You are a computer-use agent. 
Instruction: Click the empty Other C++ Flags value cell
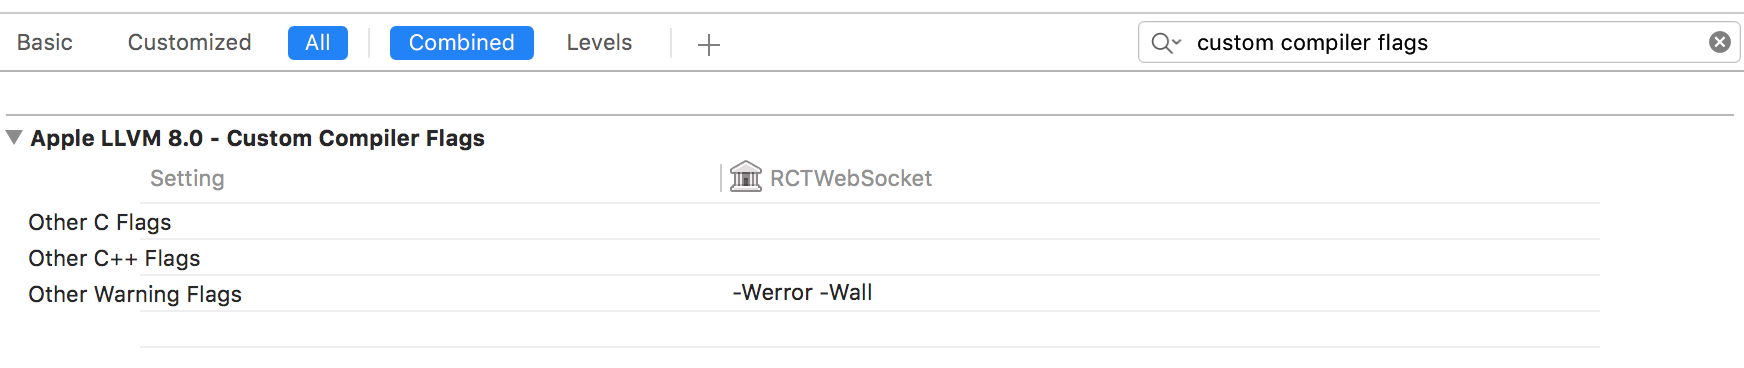[1160, 258]
